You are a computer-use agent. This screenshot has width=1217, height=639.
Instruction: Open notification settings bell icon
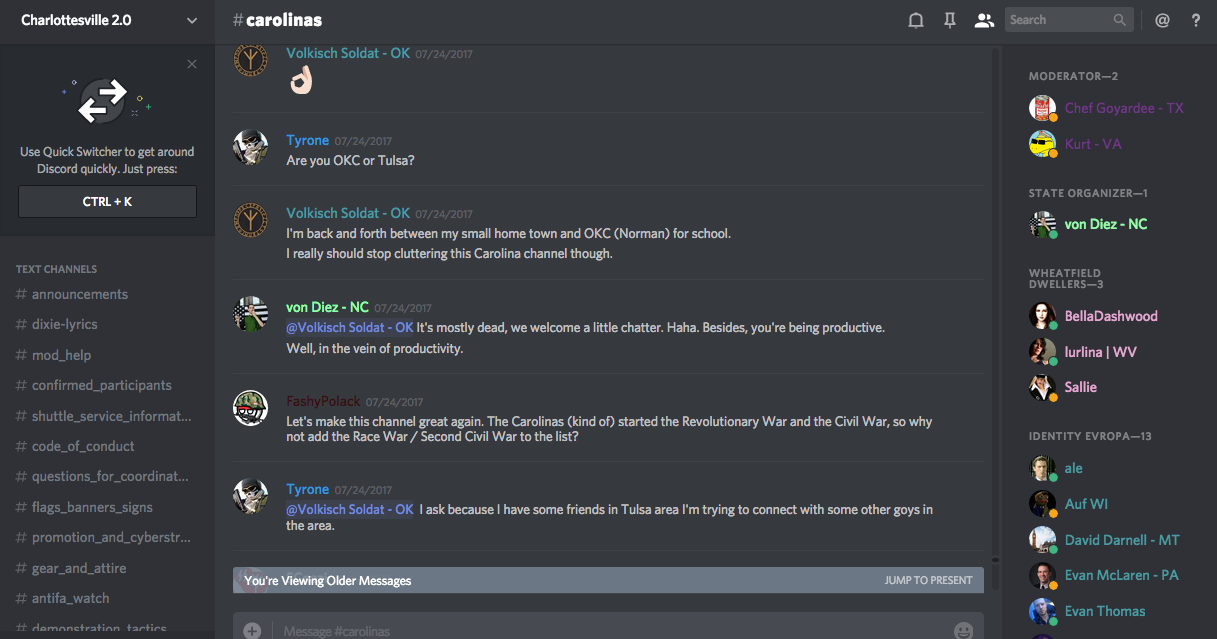click(915, 20)
